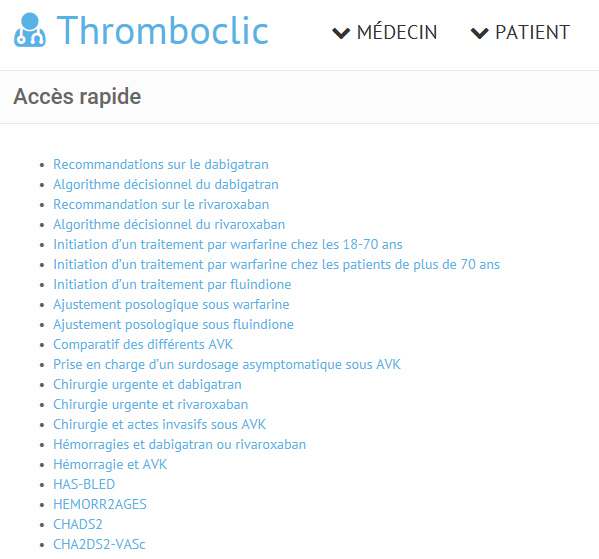View Ajustement posologique sous warfarine
The image size is (599, 559).
tap(171, 305)
